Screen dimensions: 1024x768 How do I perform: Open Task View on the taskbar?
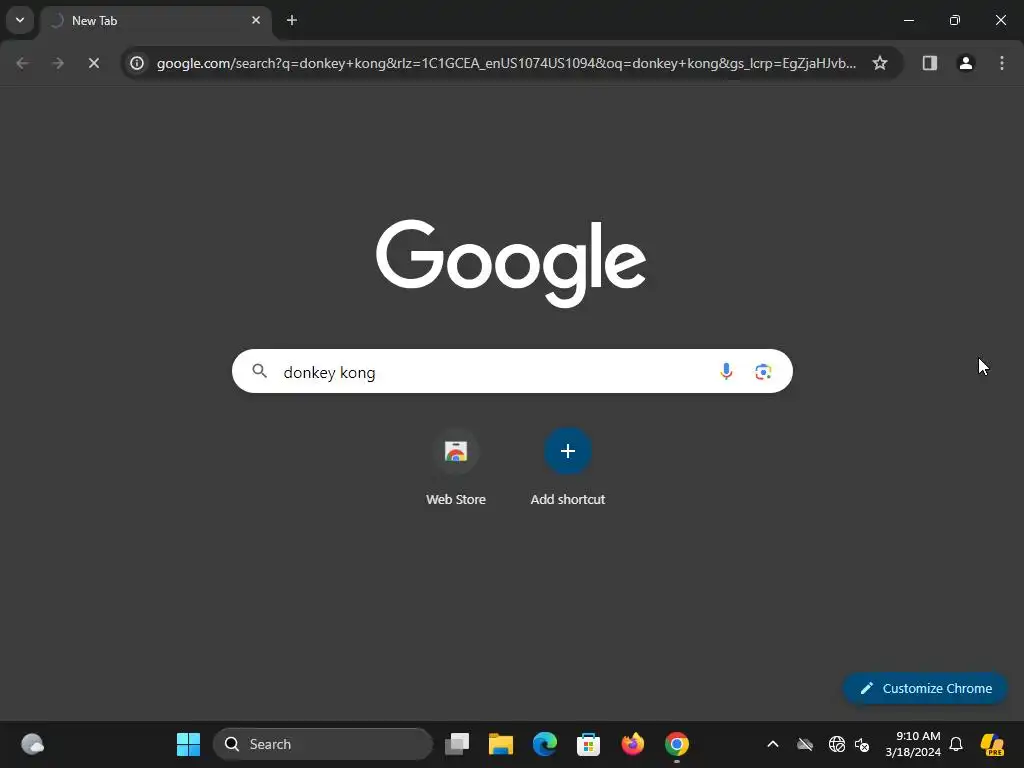[456, 744]
